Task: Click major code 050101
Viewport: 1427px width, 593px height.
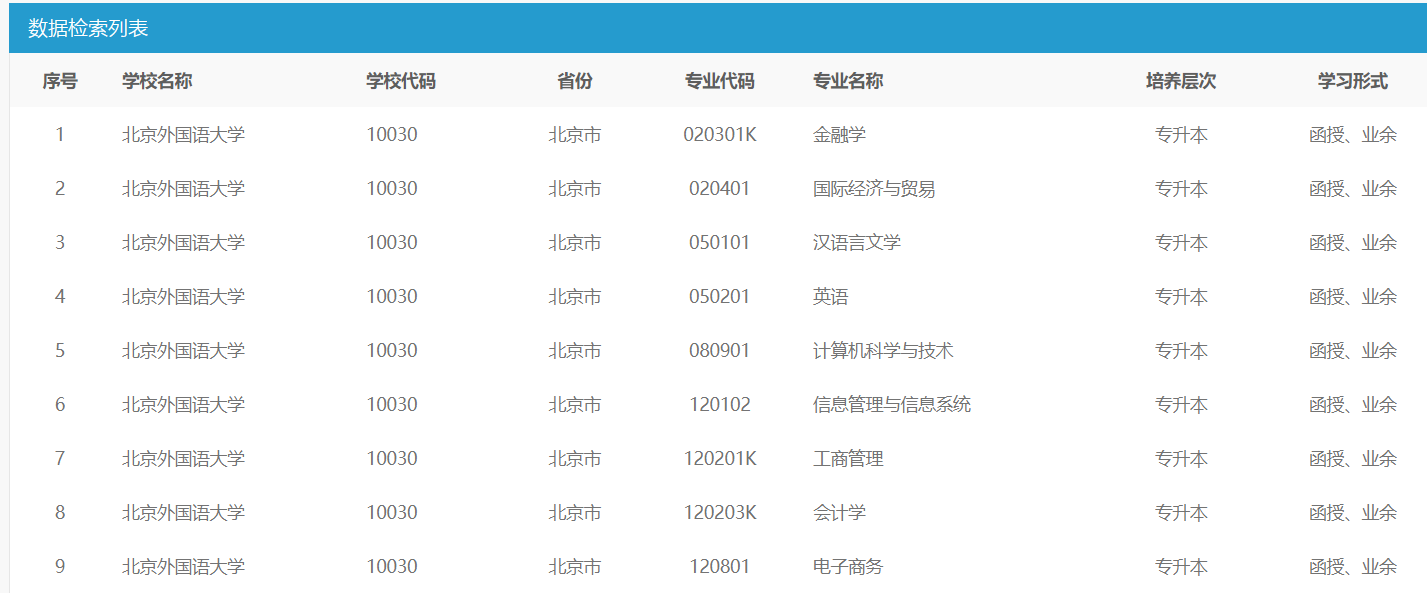Action: pos(720,243)
